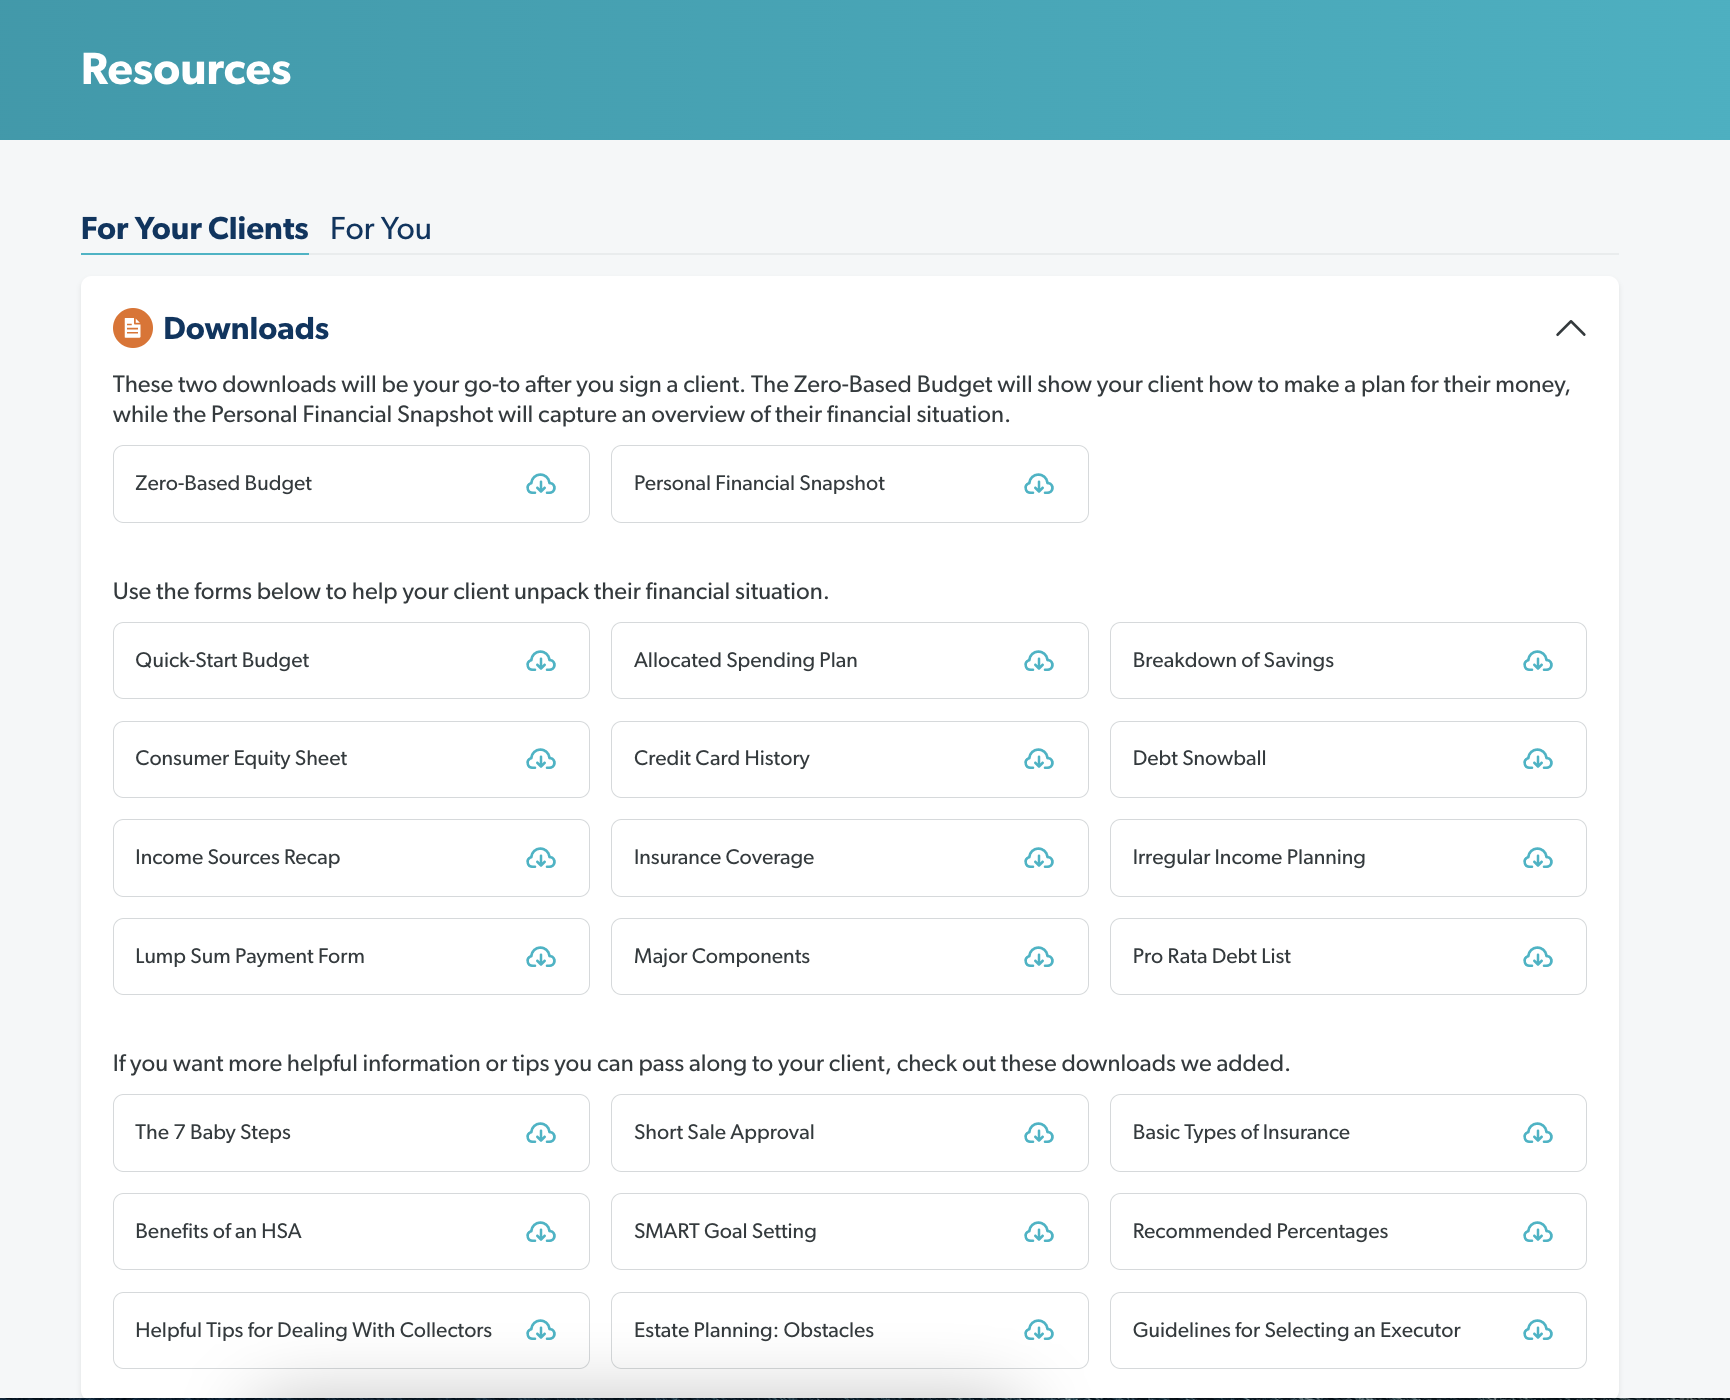Image resolution: width=1730 pixels, height=1400 pixels.
Task: Select the For Your Clients tab
Action: 195,229
